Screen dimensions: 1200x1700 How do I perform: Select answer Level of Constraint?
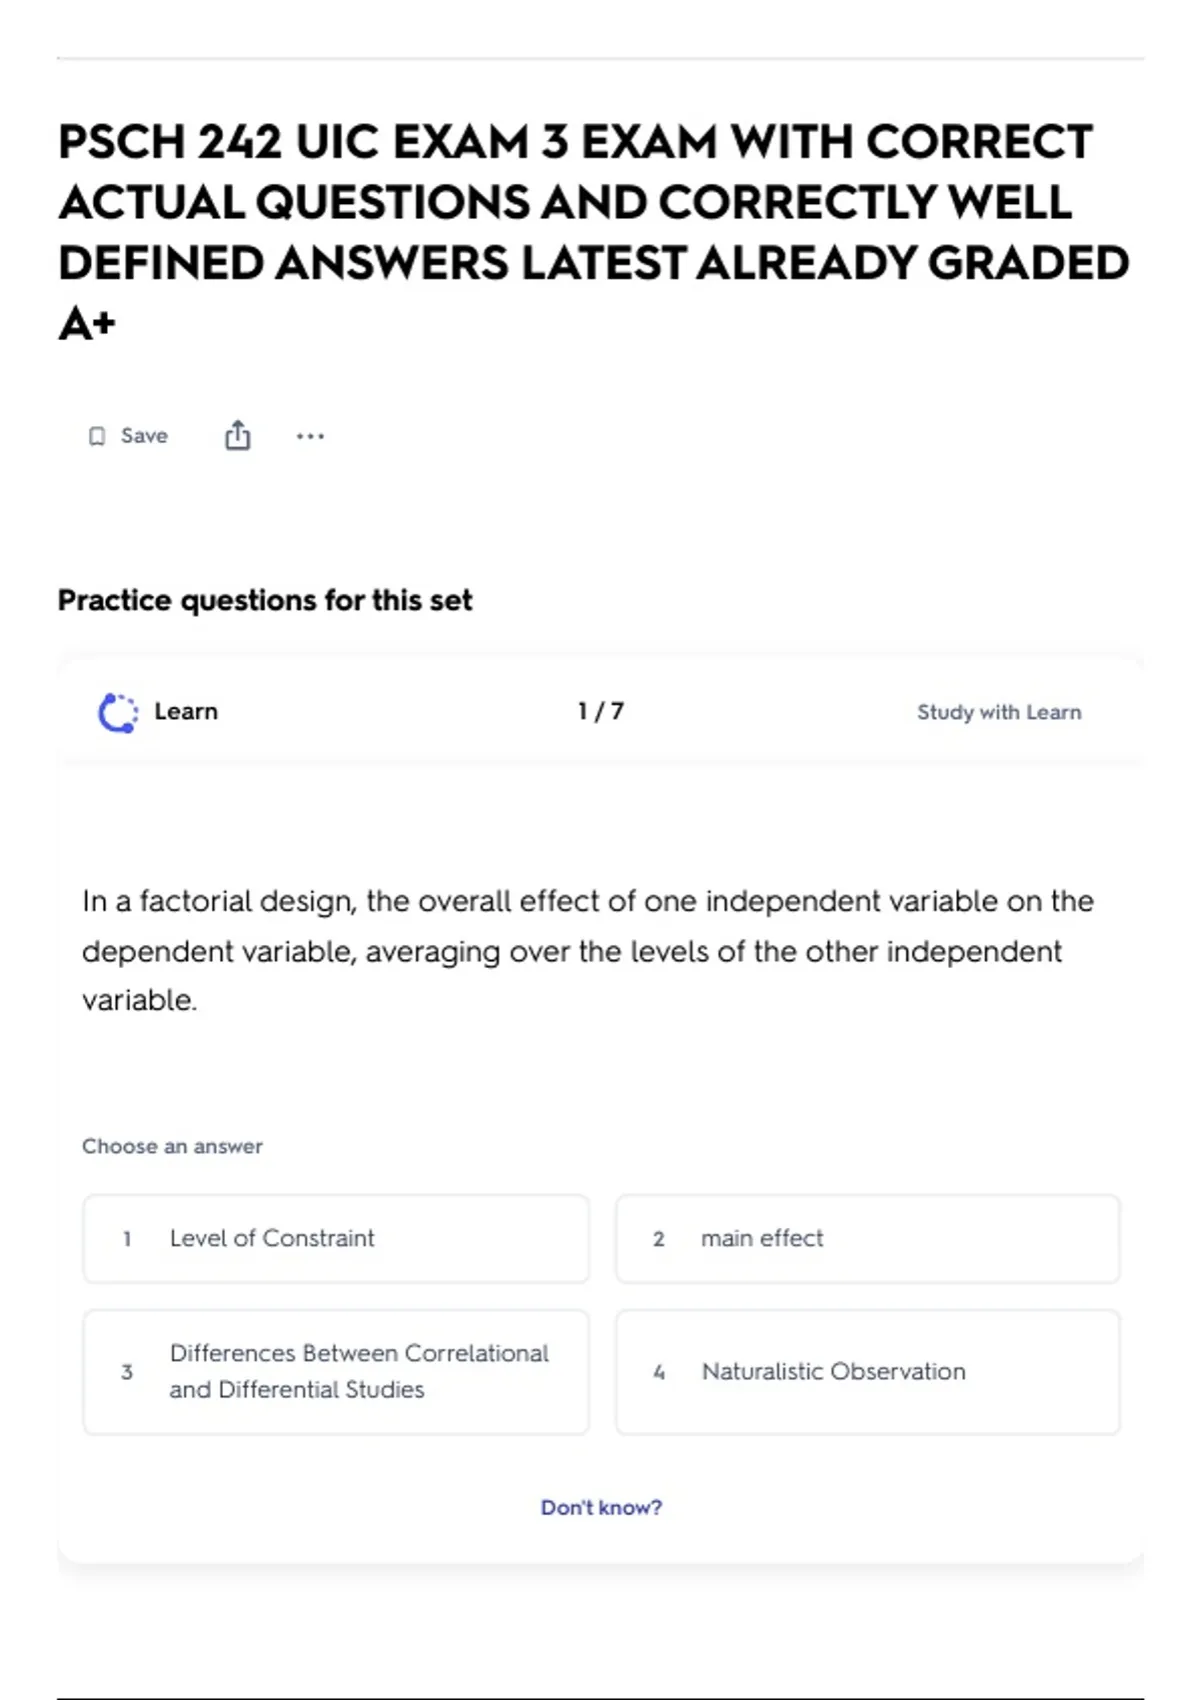[x=336, y=1238]
